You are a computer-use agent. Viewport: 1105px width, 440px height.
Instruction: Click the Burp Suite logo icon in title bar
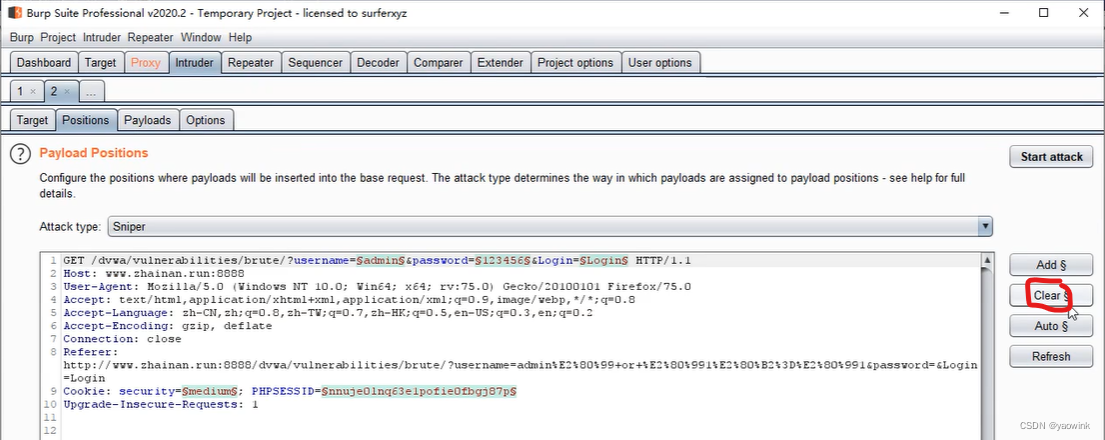(14, 13)
